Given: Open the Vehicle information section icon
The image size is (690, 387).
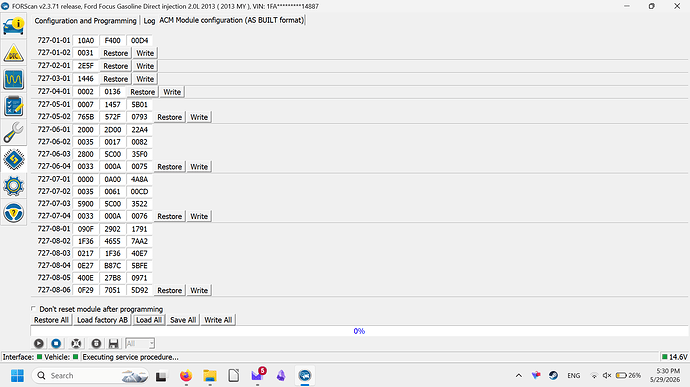Looking at the screenshot, I should (x=14, y=26).
